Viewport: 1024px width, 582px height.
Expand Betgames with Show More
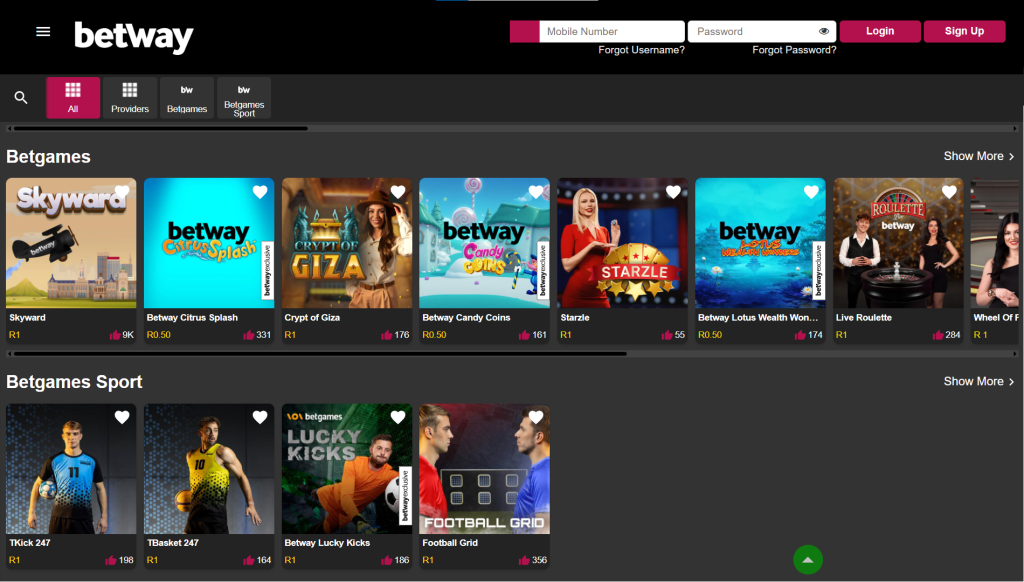click(x=979, y=156)
